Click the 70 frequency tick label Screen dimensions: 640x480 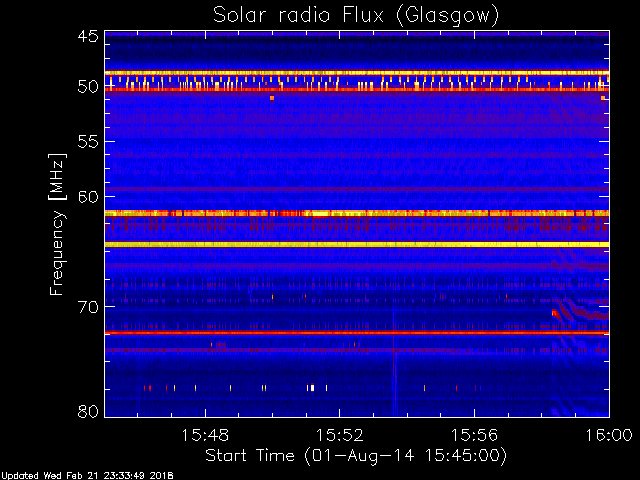point(88,307)
